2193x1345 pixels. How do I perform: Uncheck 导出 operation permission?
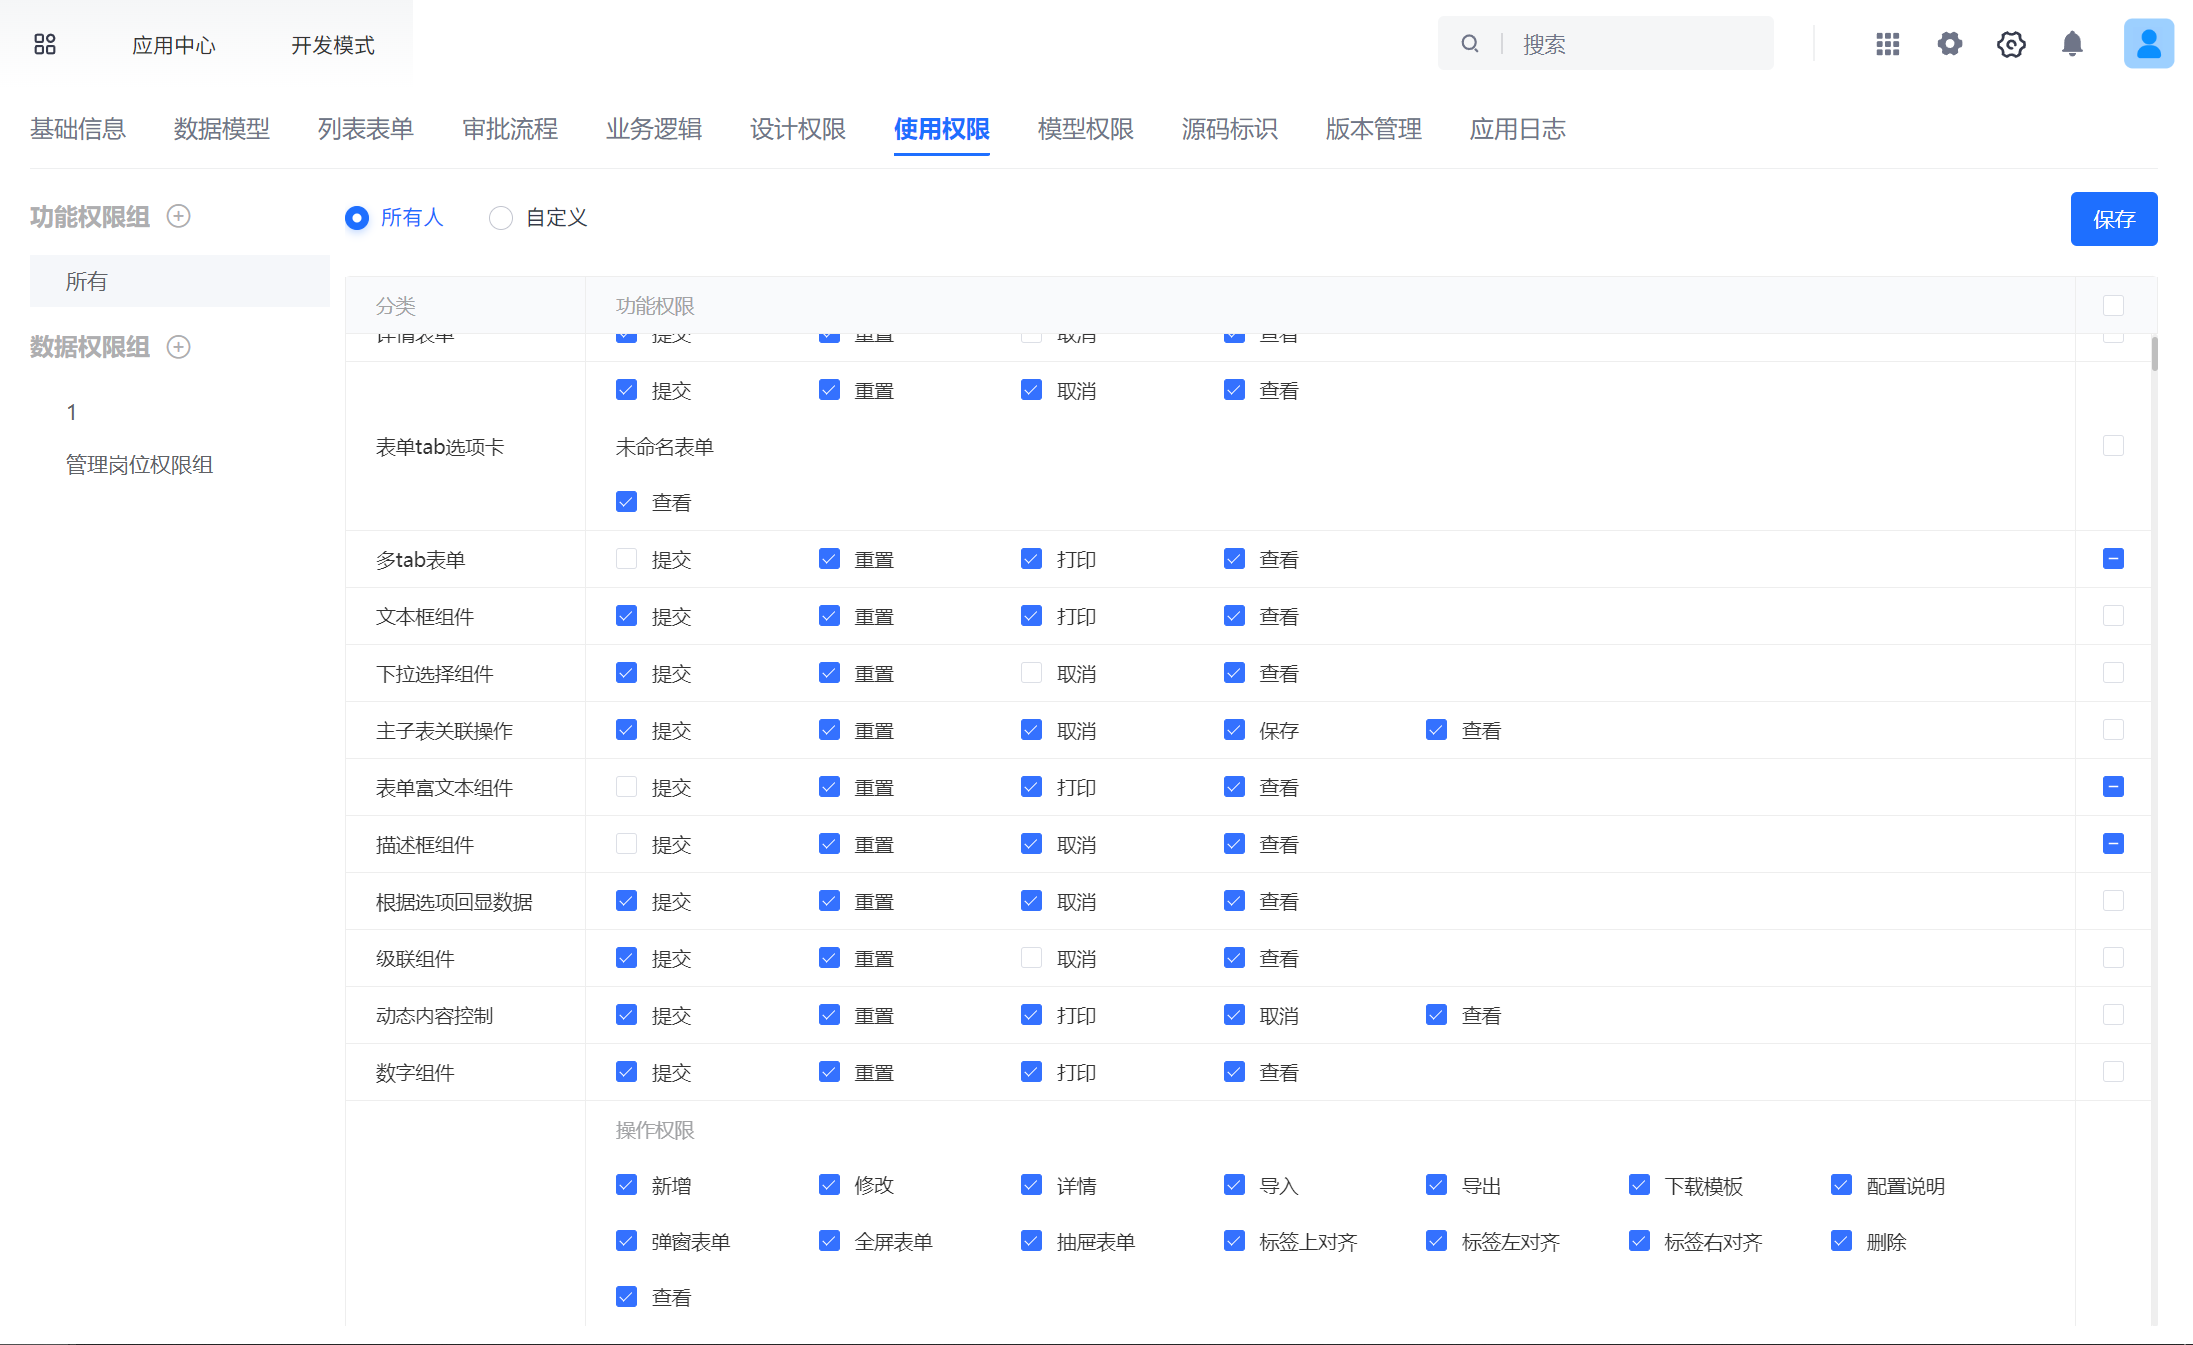pyautogui.click(x=1437, y=1185)
